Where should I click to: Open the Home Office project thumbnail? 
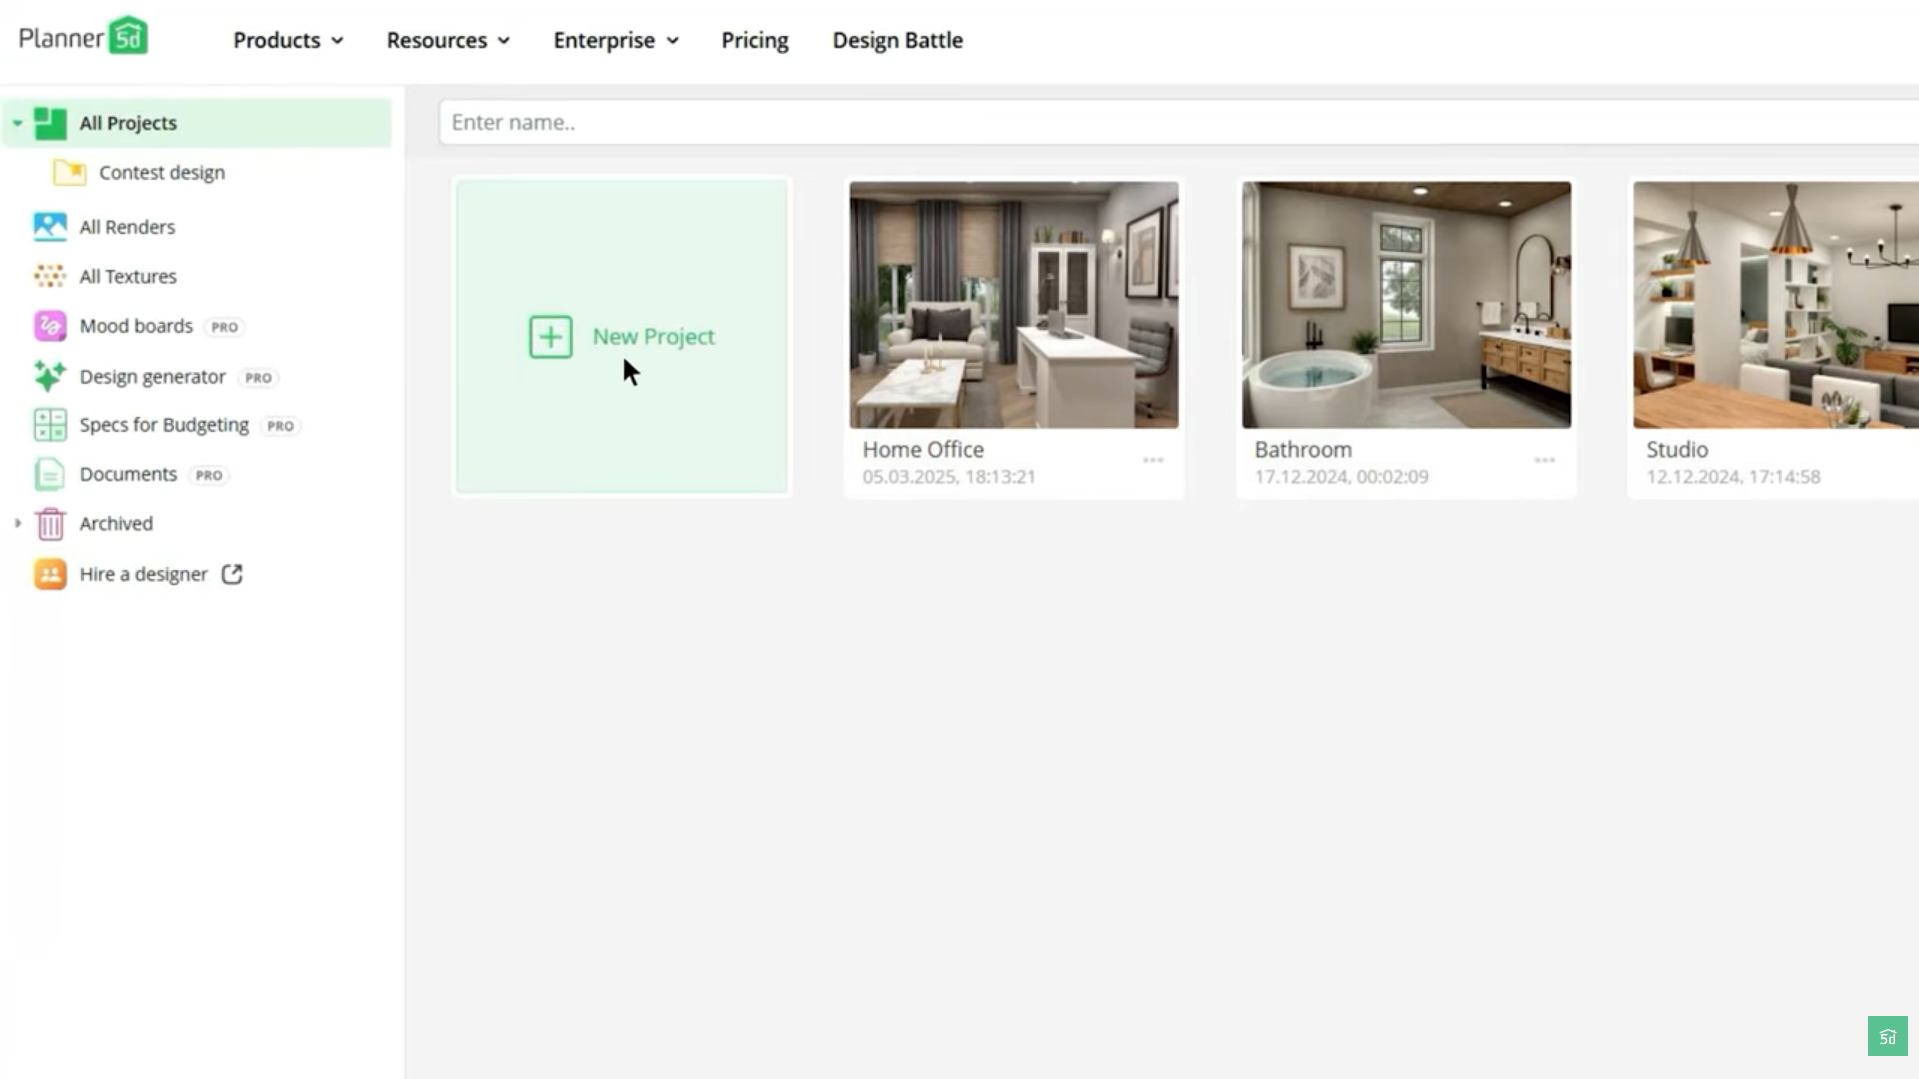1014,305
